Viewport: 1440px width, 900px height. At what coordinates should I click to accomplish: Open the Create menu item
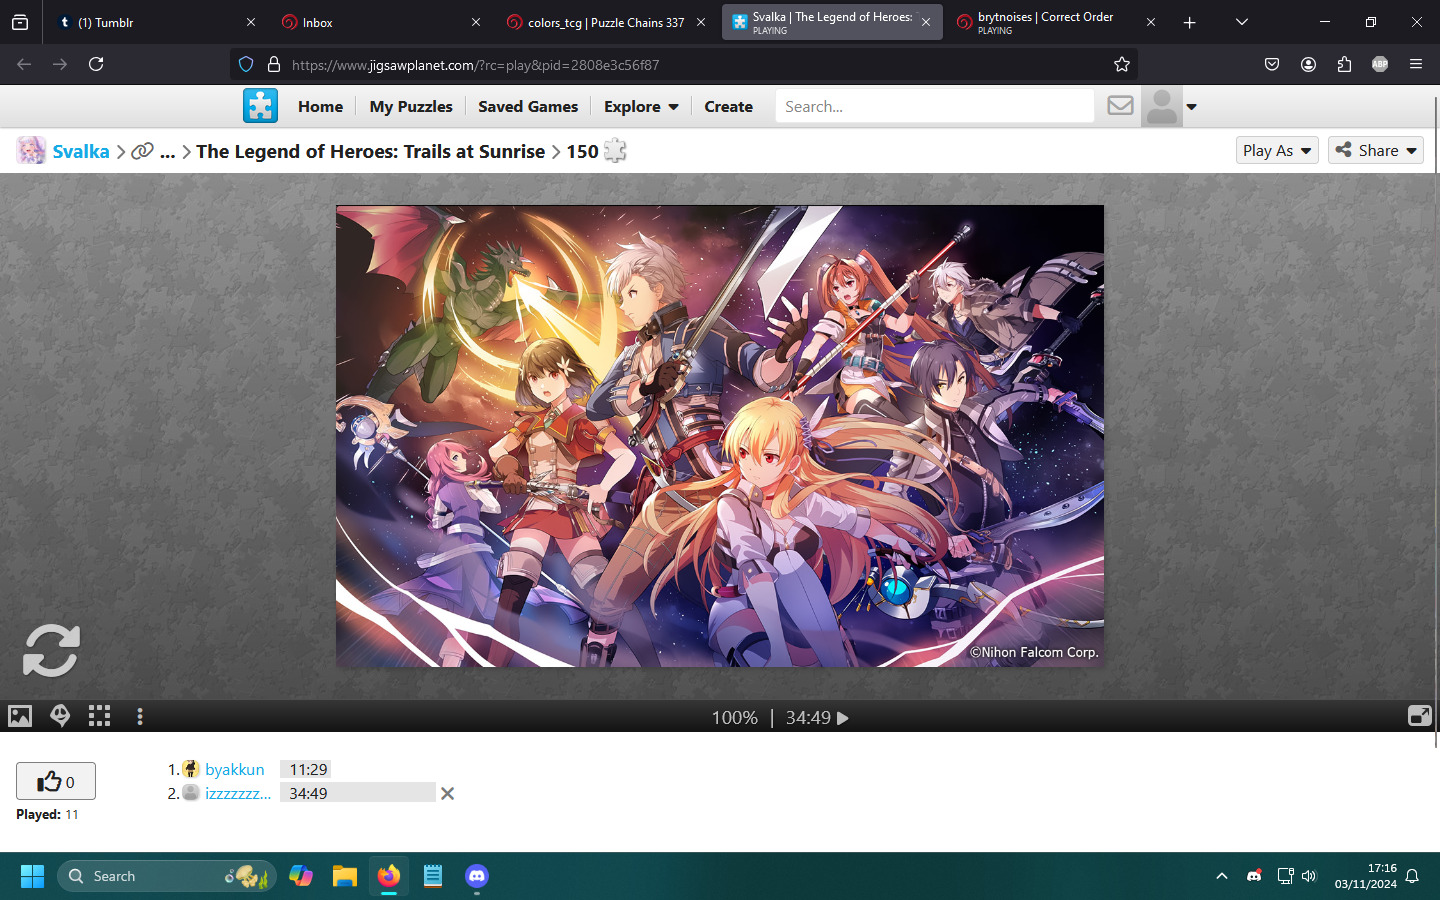coord(728,106)
